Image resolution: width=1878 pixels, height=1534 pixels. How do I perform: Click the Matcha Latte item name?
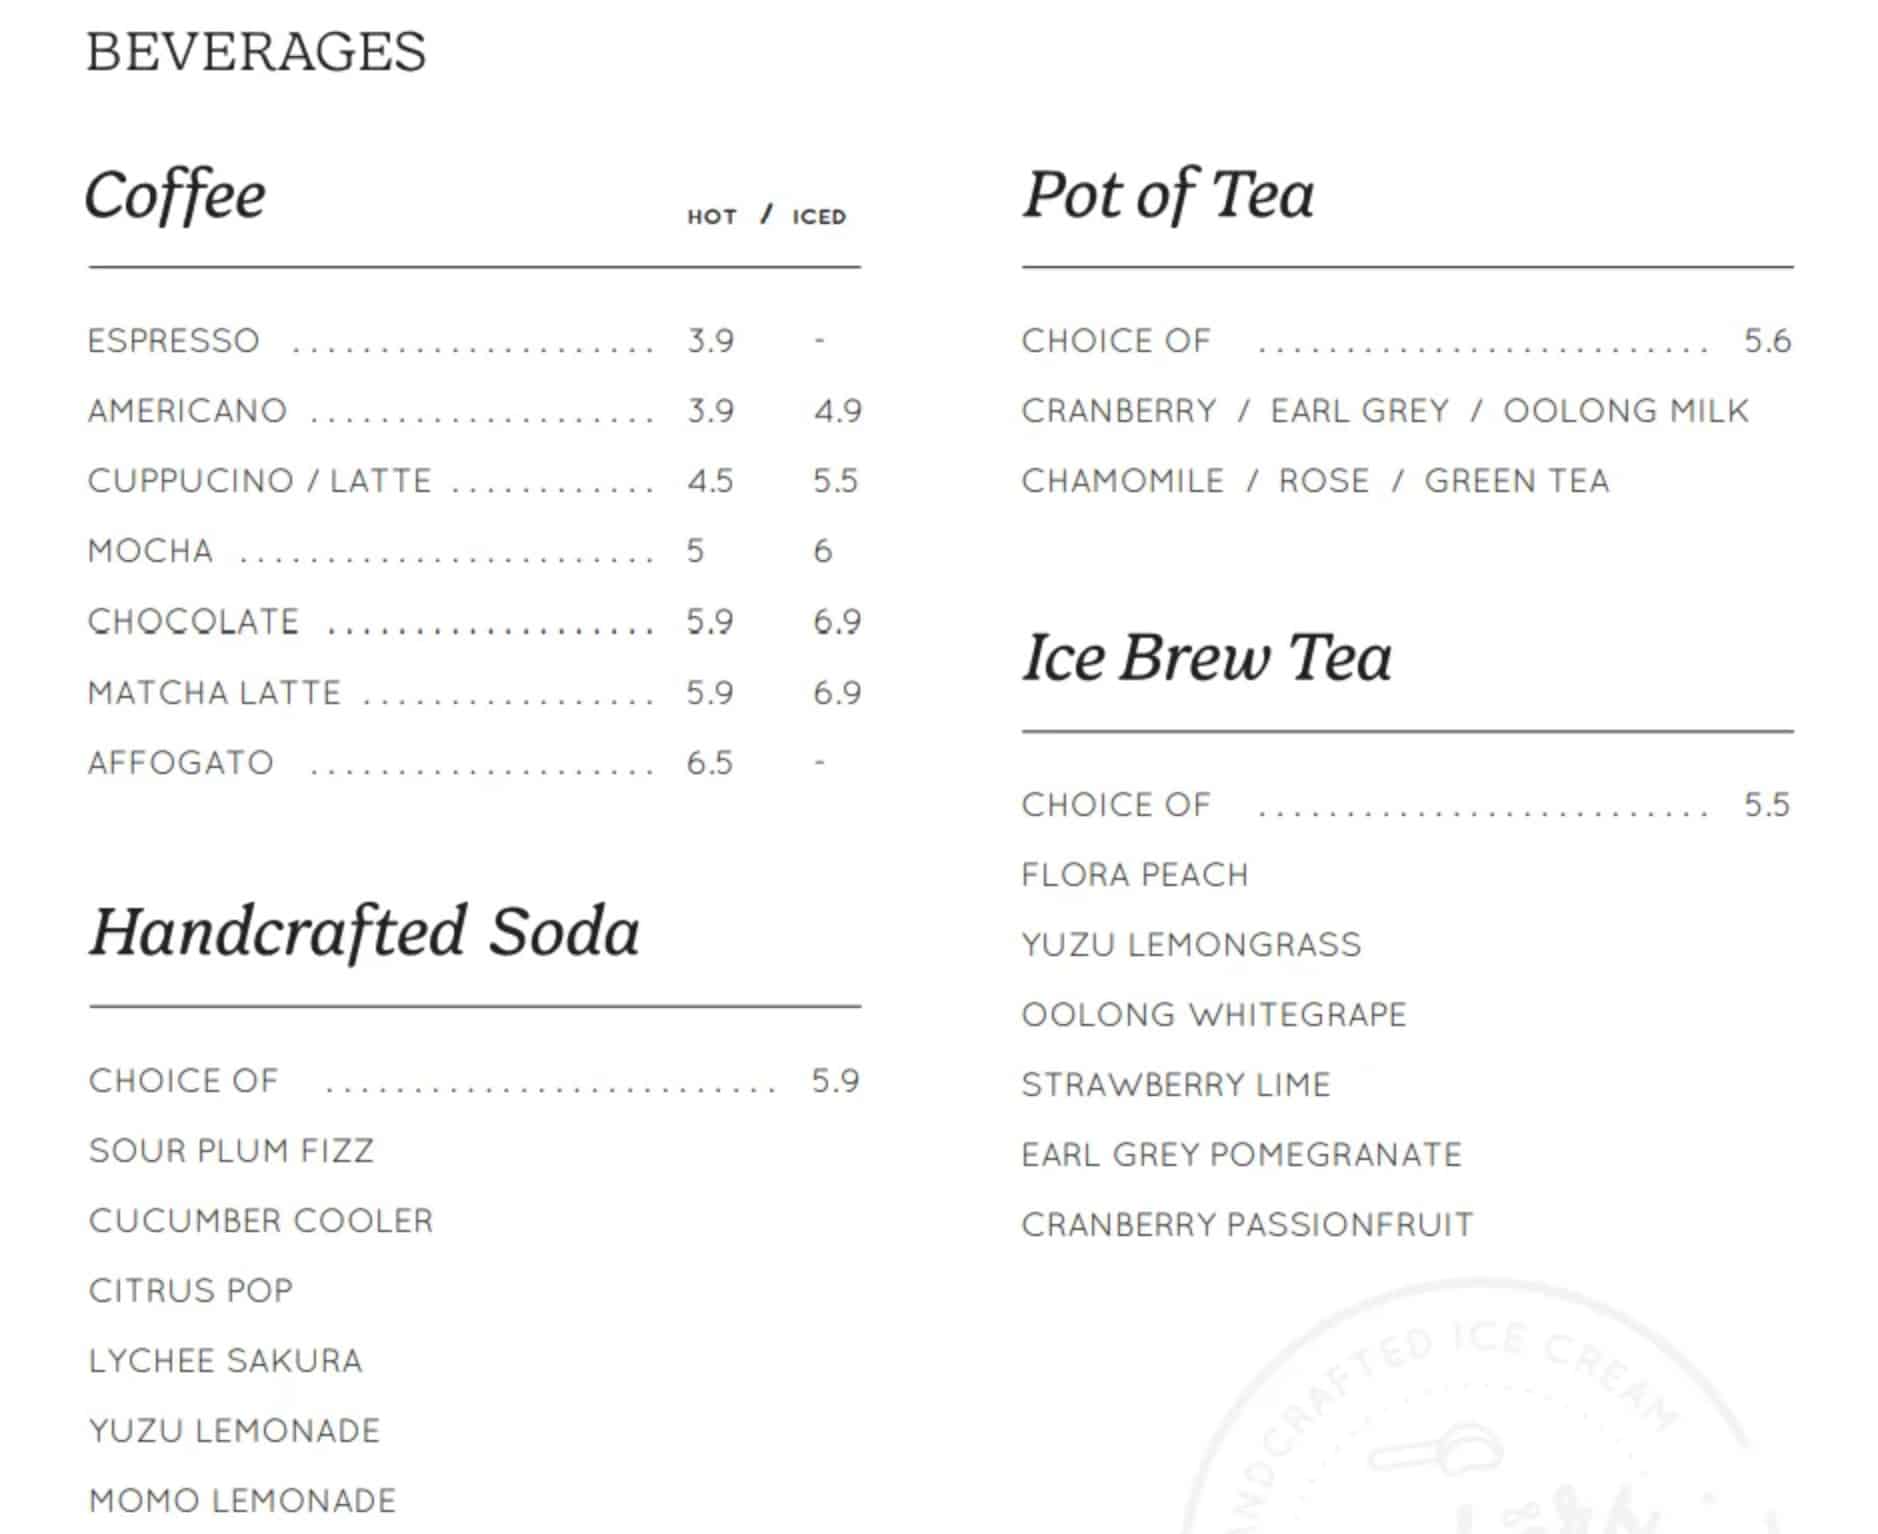(214, 693)
